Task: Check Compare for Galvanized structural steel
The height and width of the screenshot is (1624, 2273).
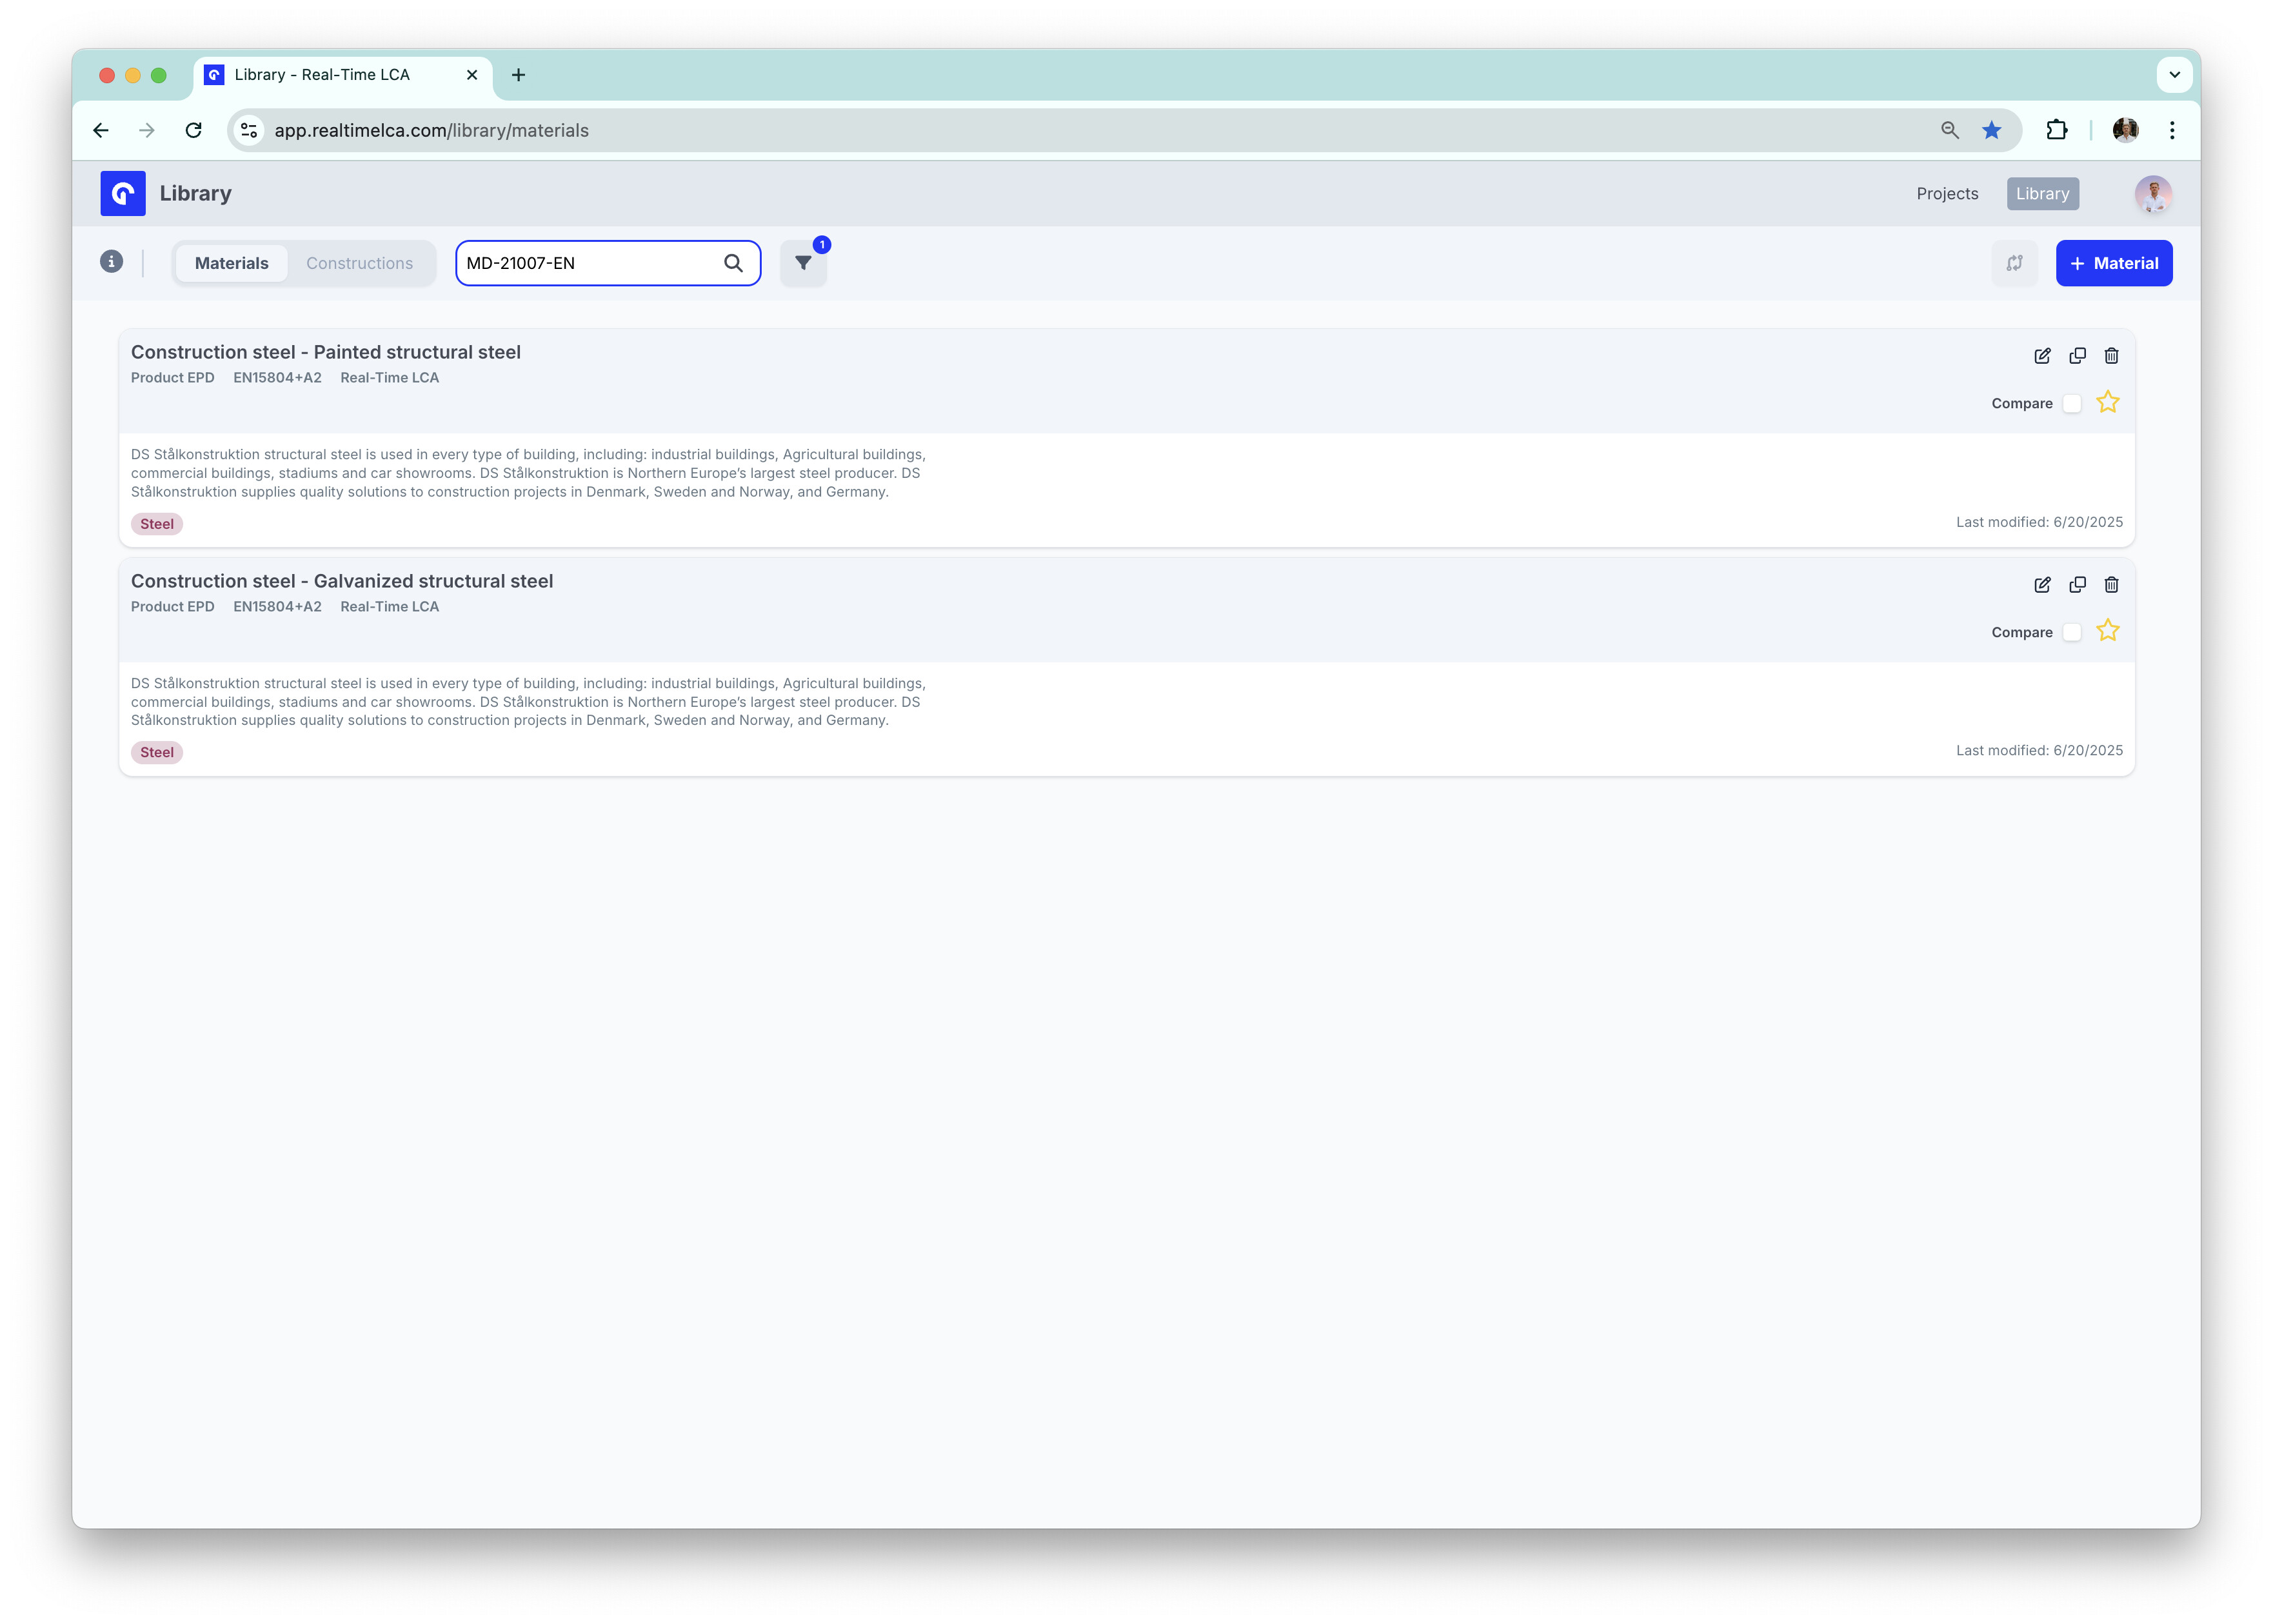Action: tap(2072, 632)
